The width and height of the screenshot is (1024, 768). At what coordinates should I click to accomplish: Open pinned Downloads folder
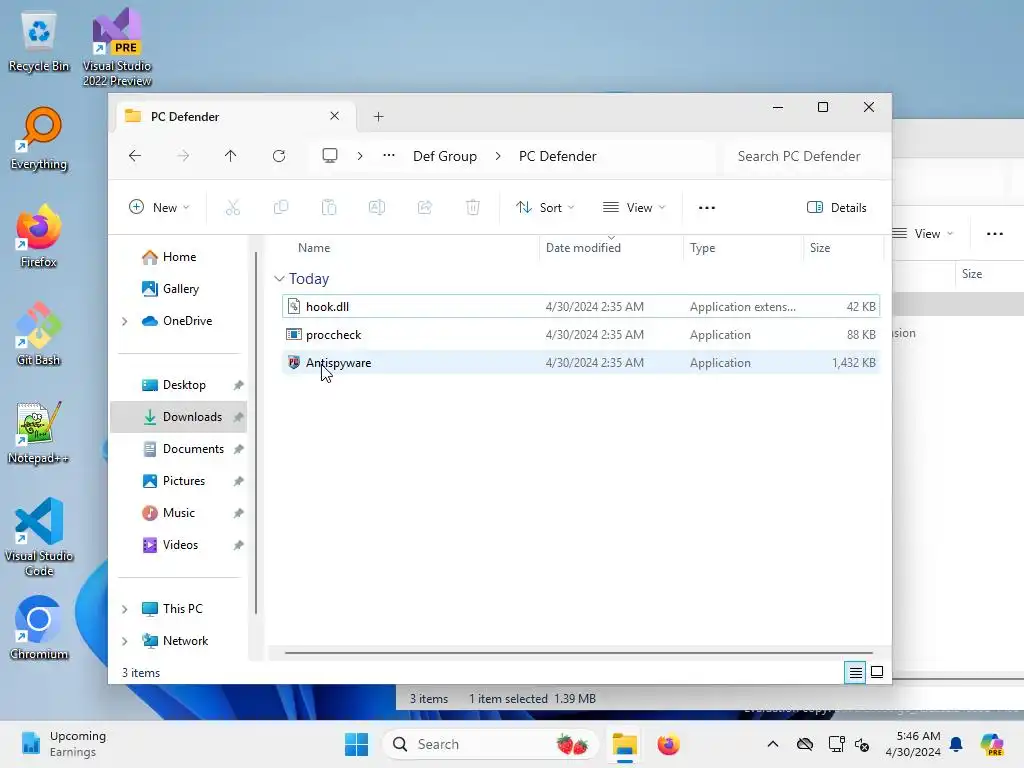coord(179,417)
